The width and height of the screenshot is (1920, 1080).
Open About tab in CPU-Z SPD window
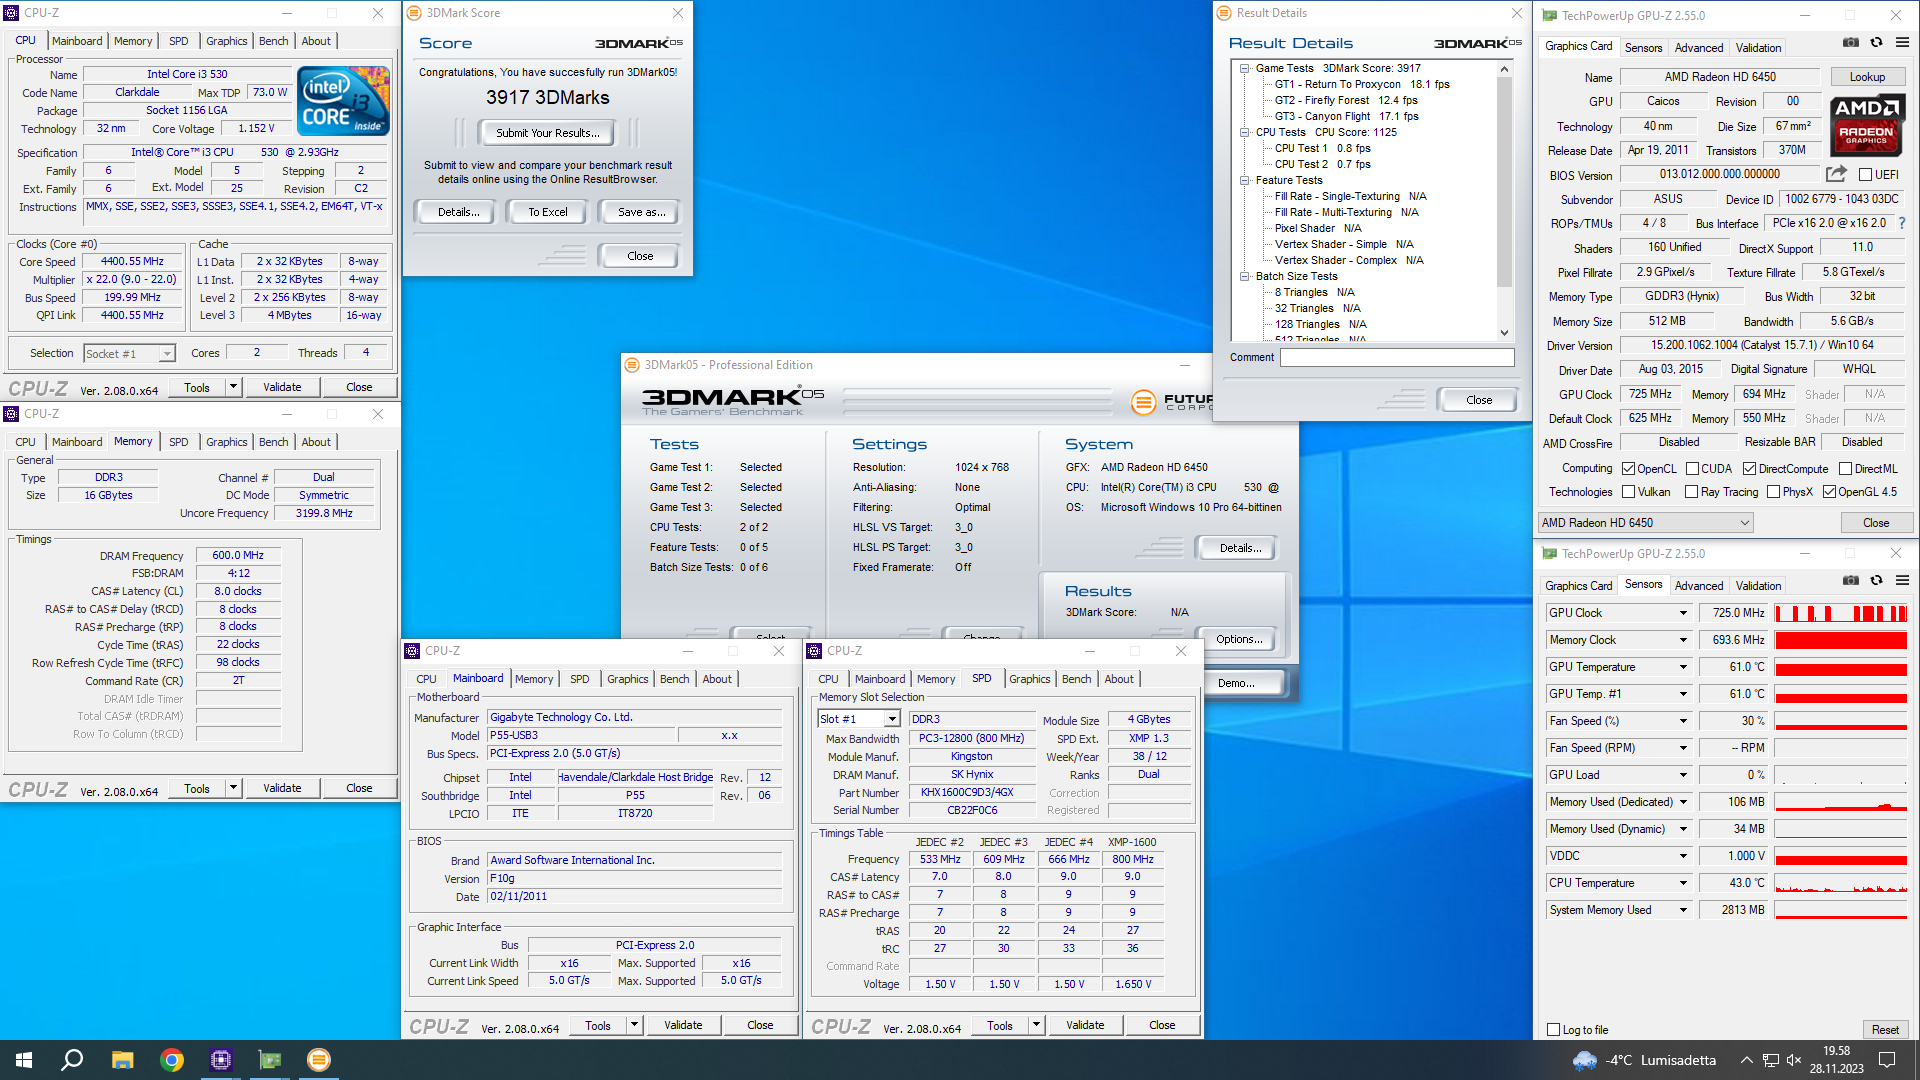(x=1119, y=679)
